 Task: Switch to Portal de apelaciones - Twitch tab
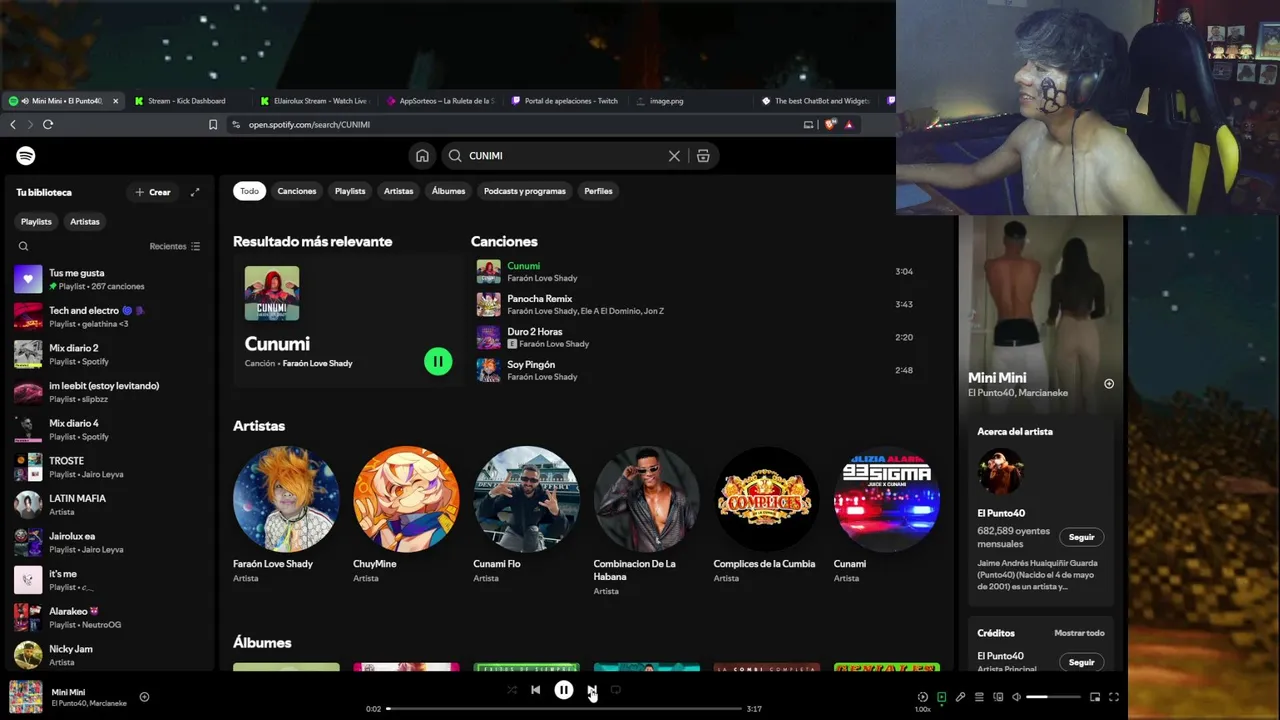pos(570,101)
